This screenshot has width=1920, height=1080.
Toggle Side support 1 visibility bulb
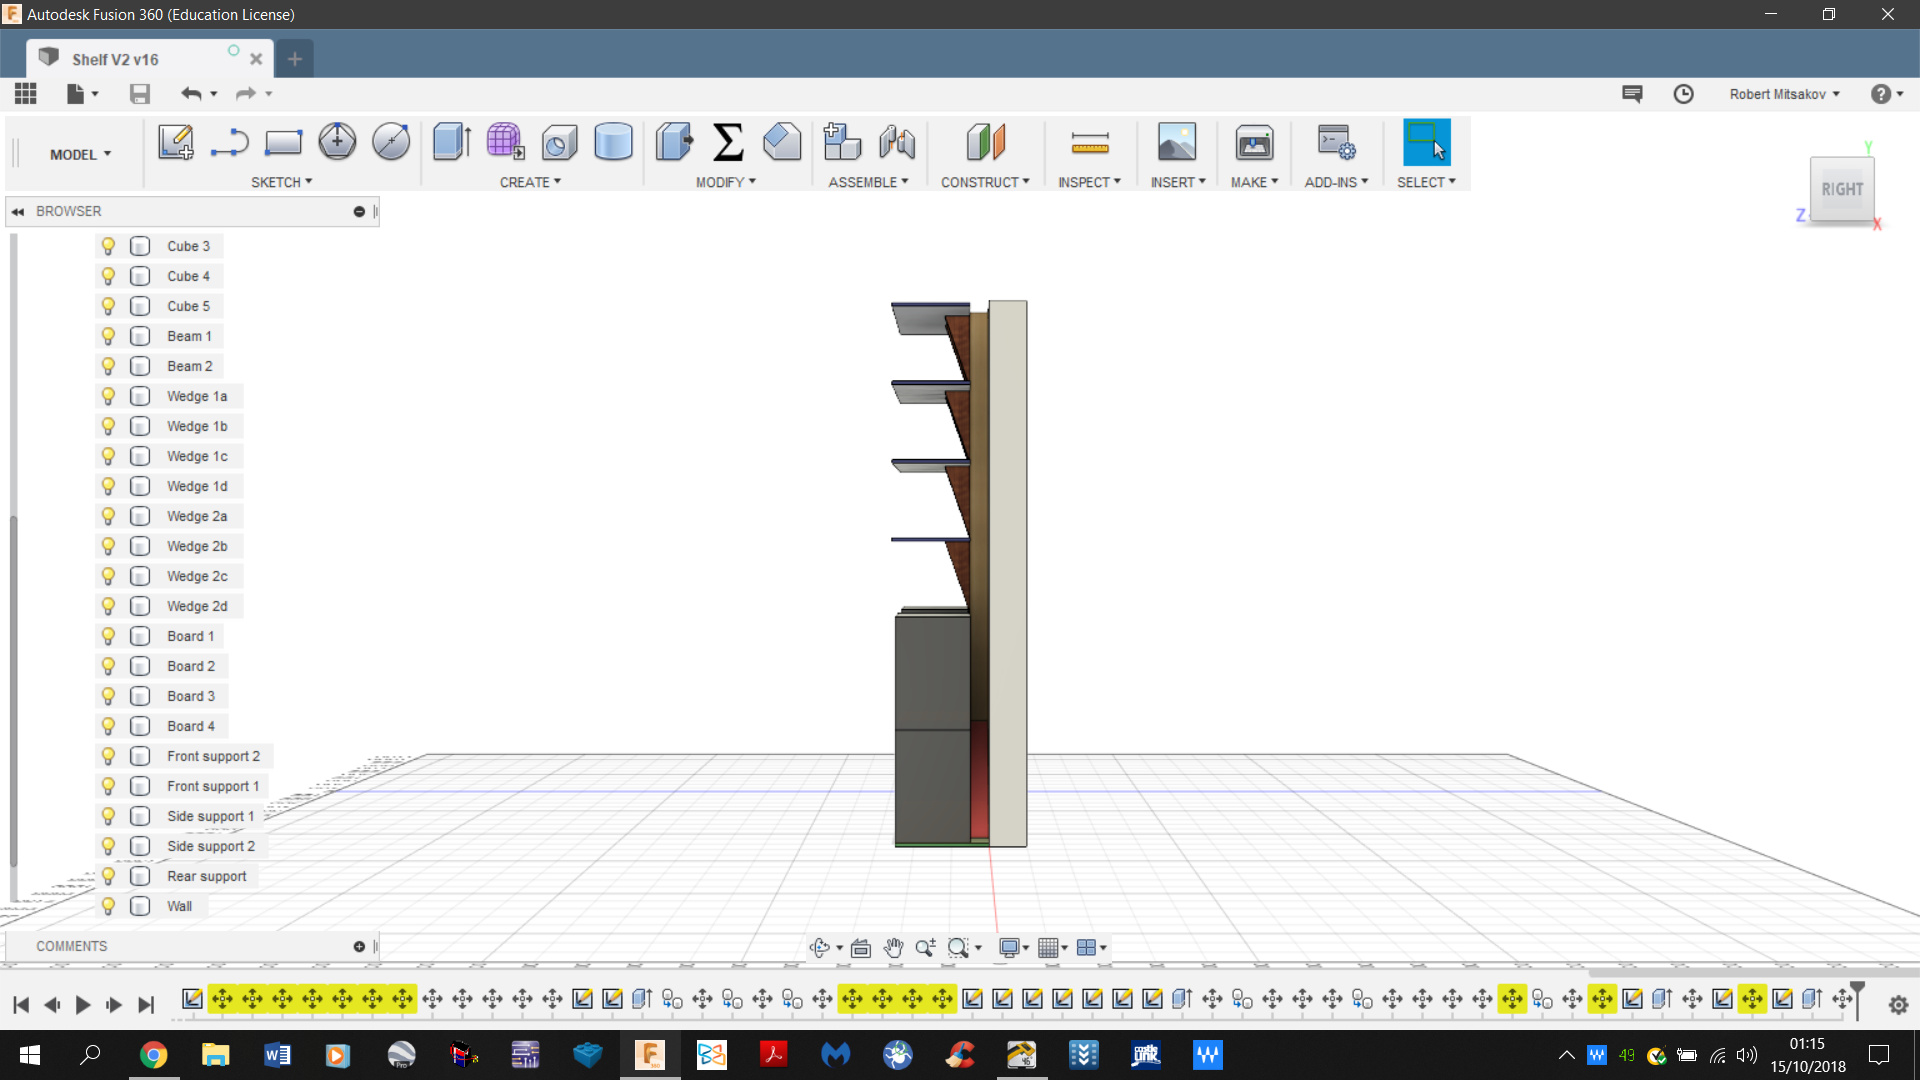tap(108, 816)
